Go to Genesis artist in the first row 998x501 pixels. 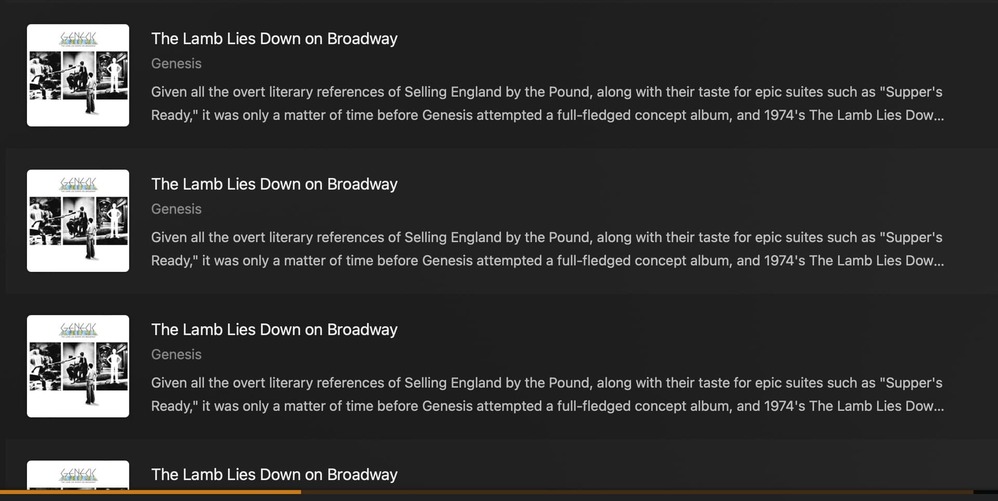[176, 64]
